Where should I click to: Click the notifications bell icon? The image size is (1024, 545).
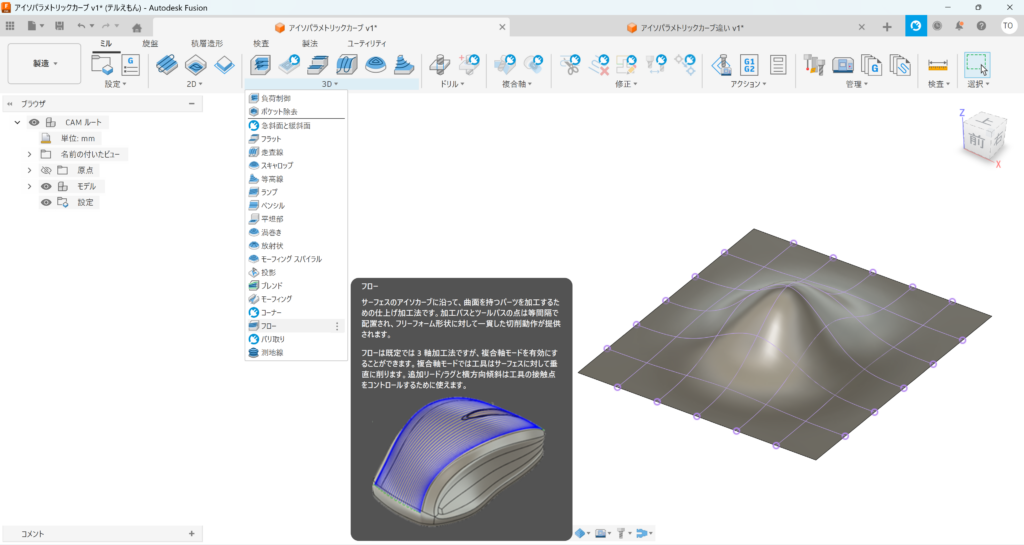pos(959,27)
